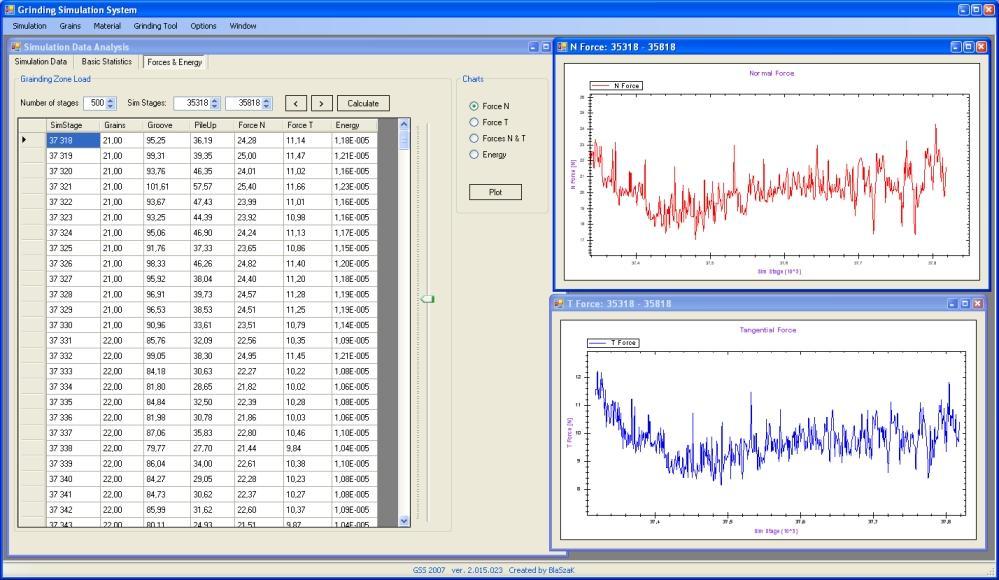The image size is (999, 580).
Task: Open the Material menu
Action: click(x=106, y=26)
